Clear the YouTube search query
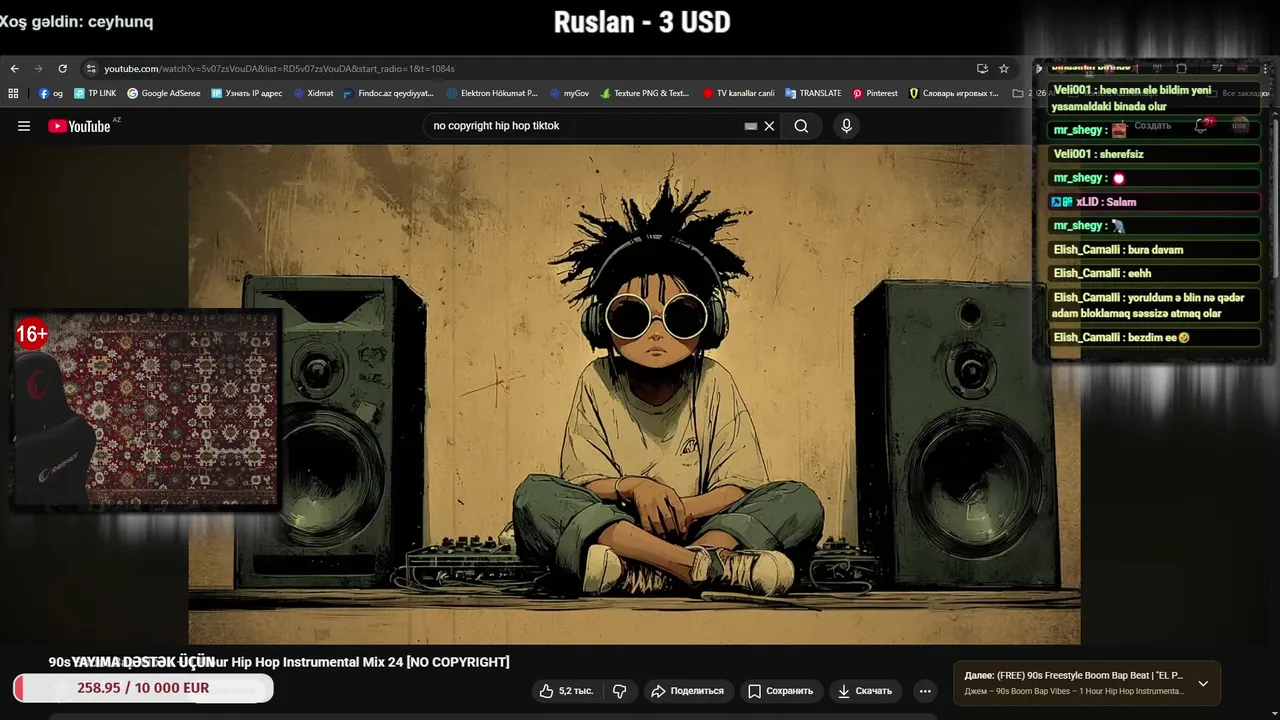 (769, 126)
